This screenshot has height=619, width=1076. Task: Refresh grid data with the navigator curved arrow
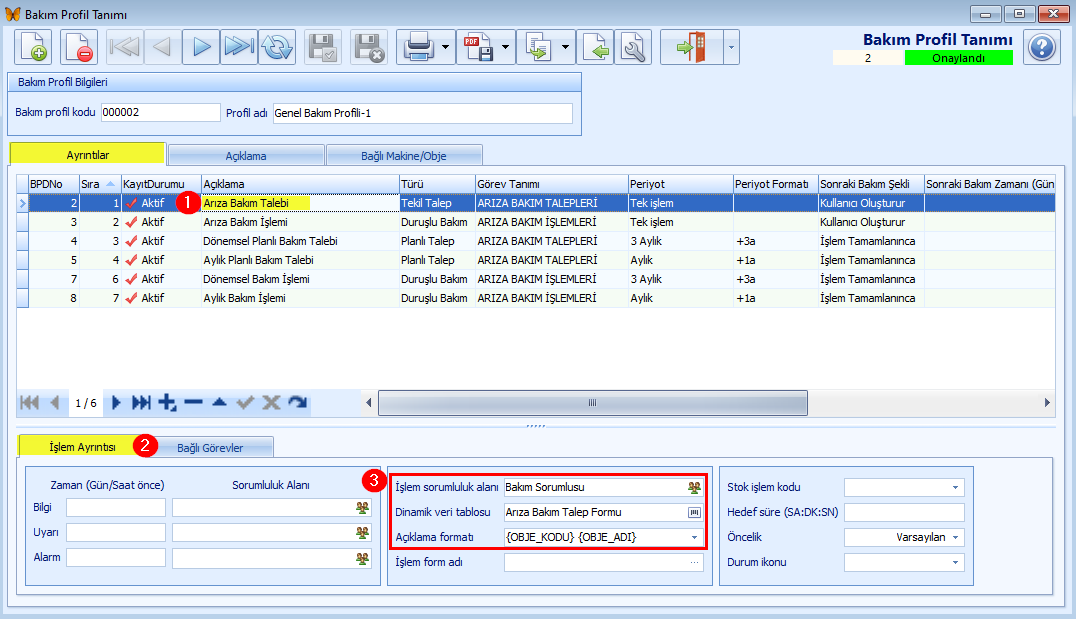tap(298, 403)
